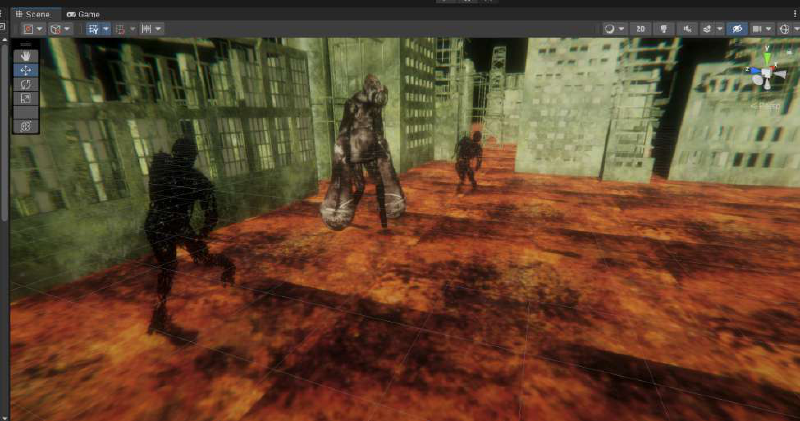Click the tool handle pivot position icon
Screen dimensions: 800x421
coord(28,29)
